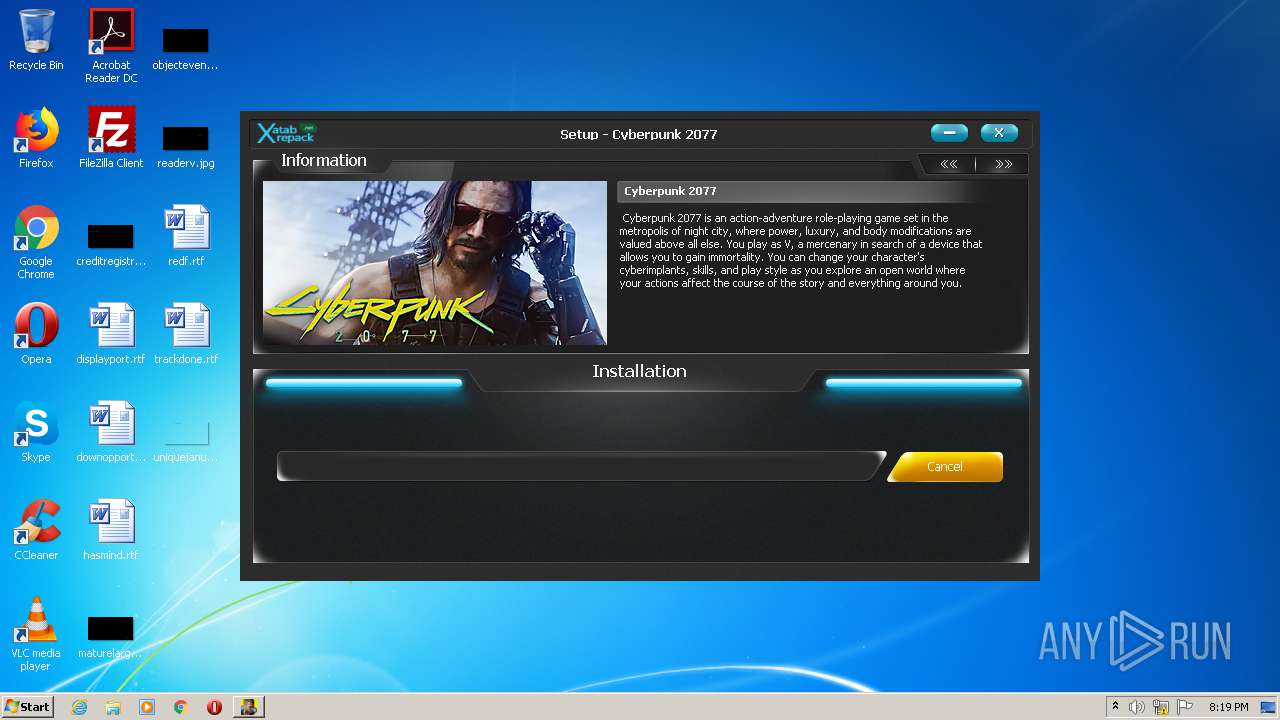Open media player taskbar icon
This screenshot has width=1280, height=720.
click(x=147, y=707)
